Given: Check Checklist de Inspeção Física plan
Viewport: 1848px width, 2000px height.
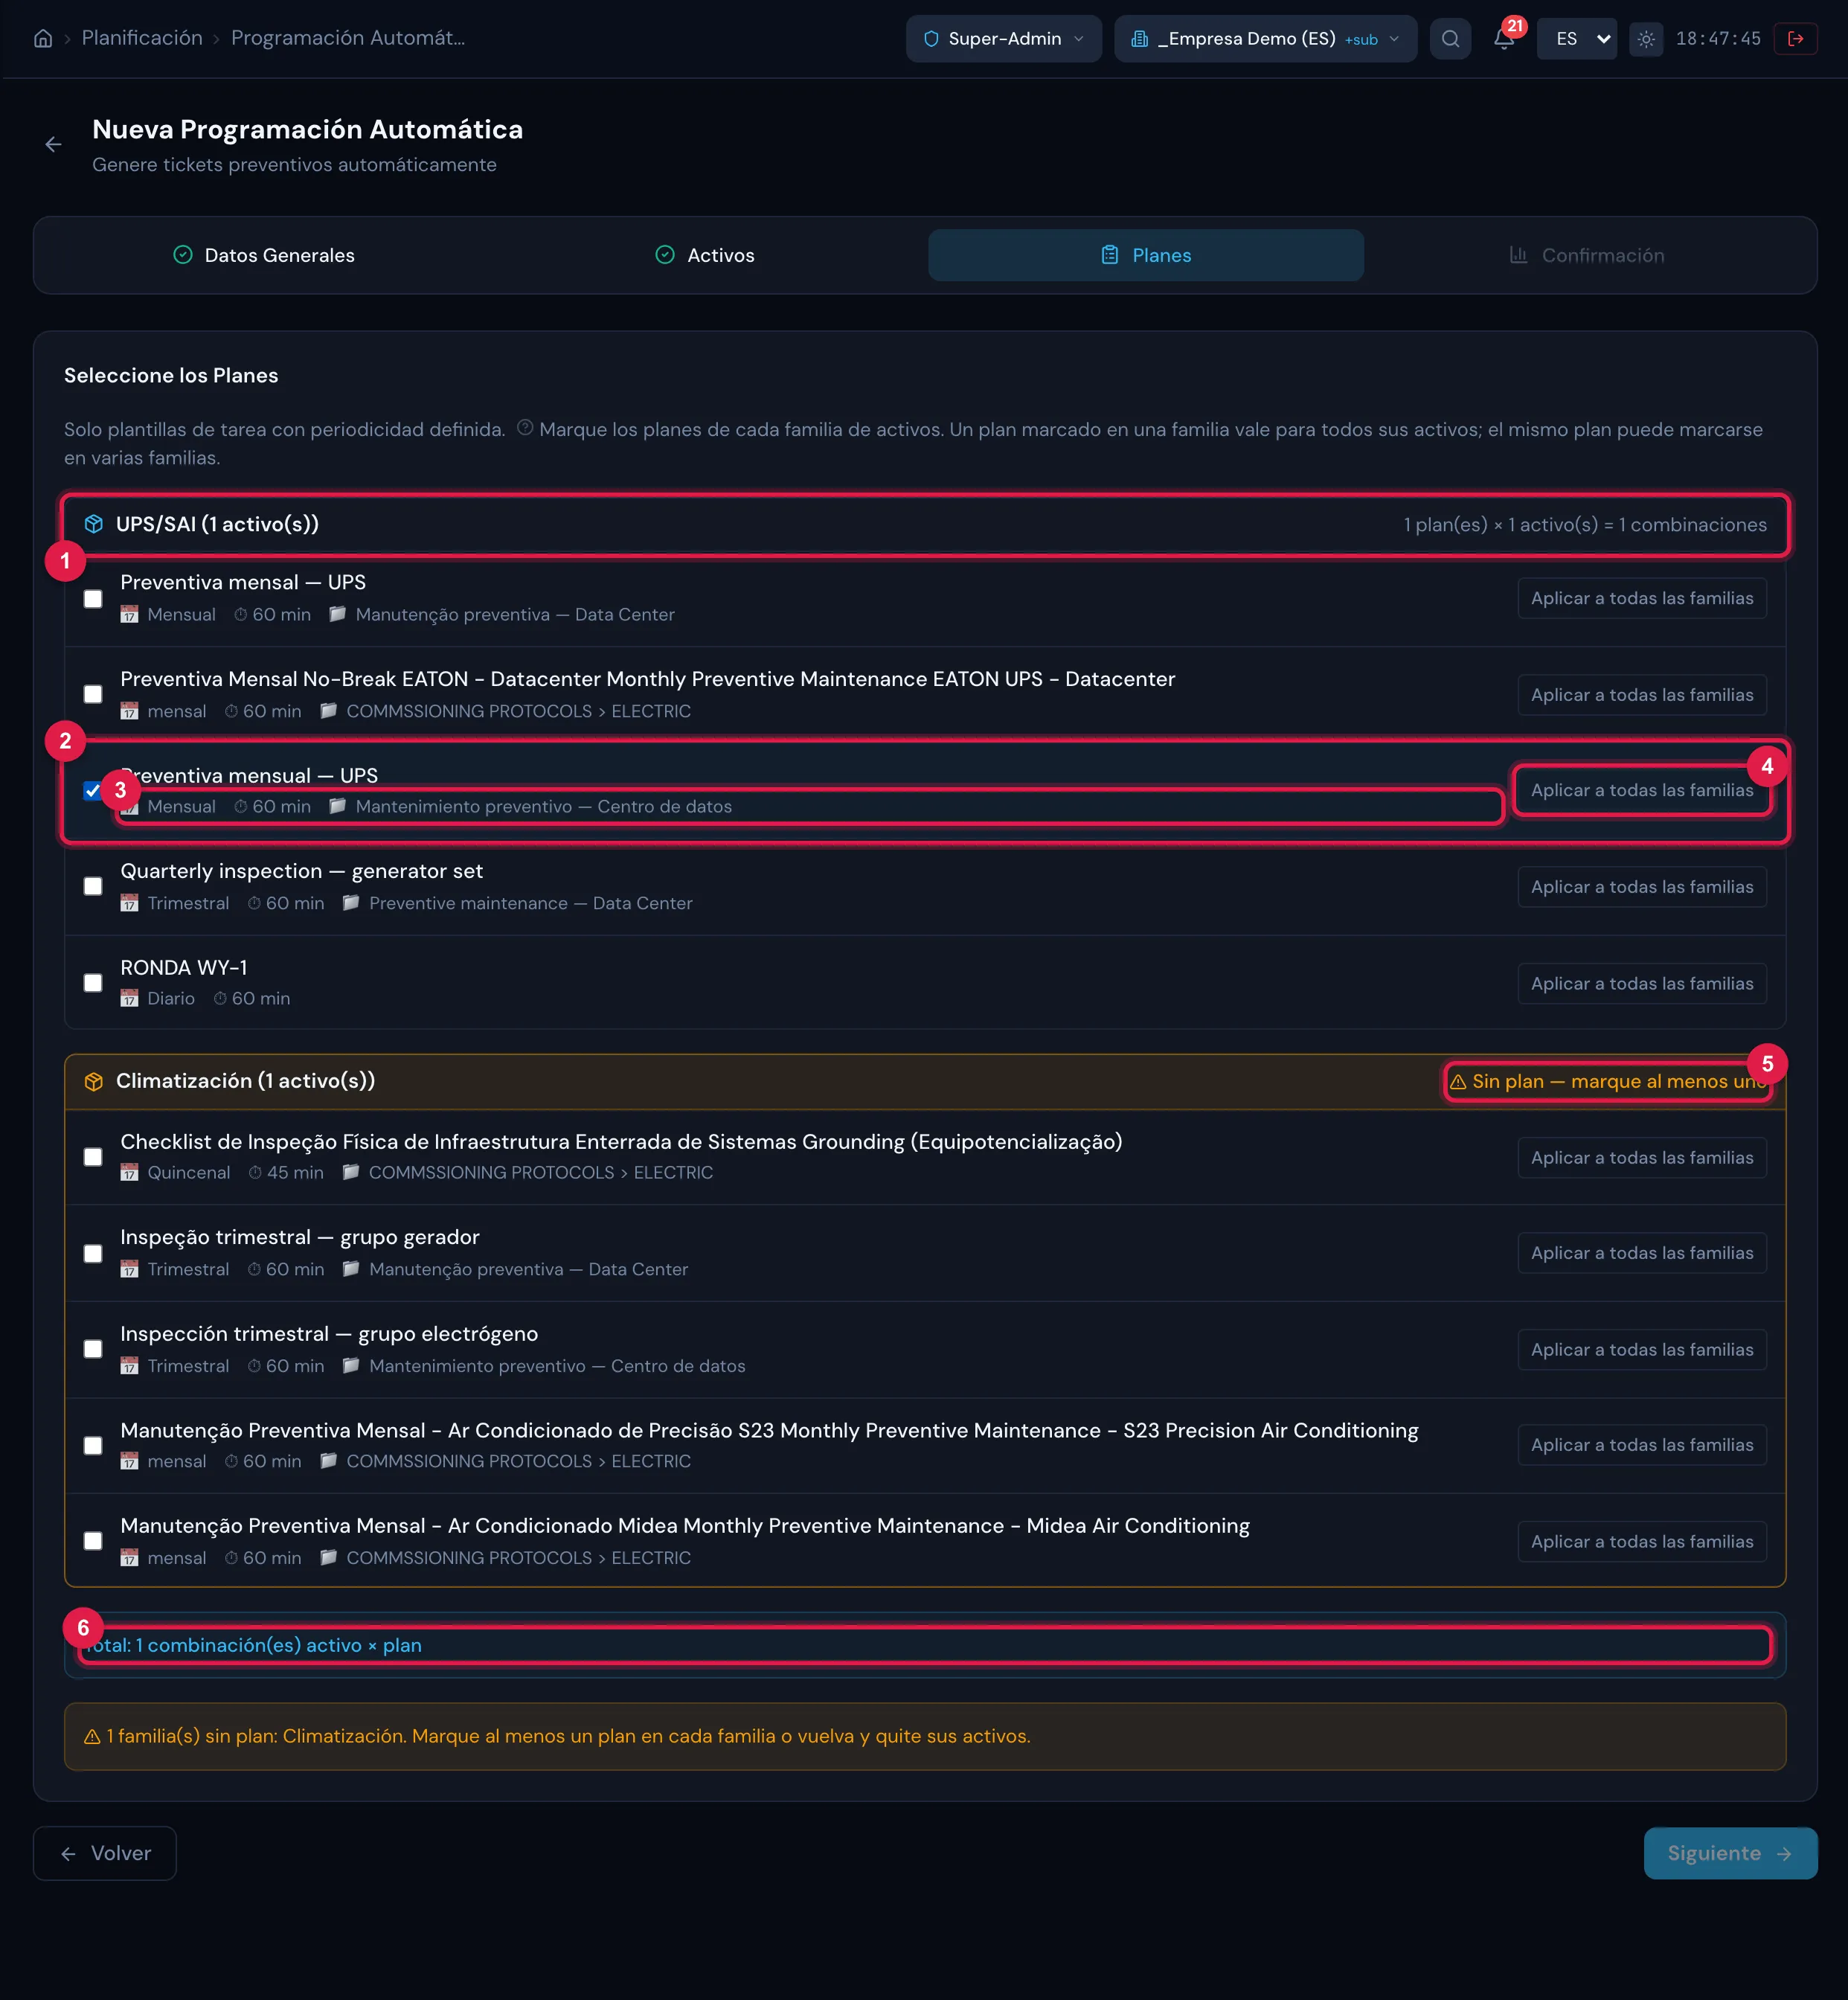Looking at the screenshot, I should click(x=93, y=1157).
